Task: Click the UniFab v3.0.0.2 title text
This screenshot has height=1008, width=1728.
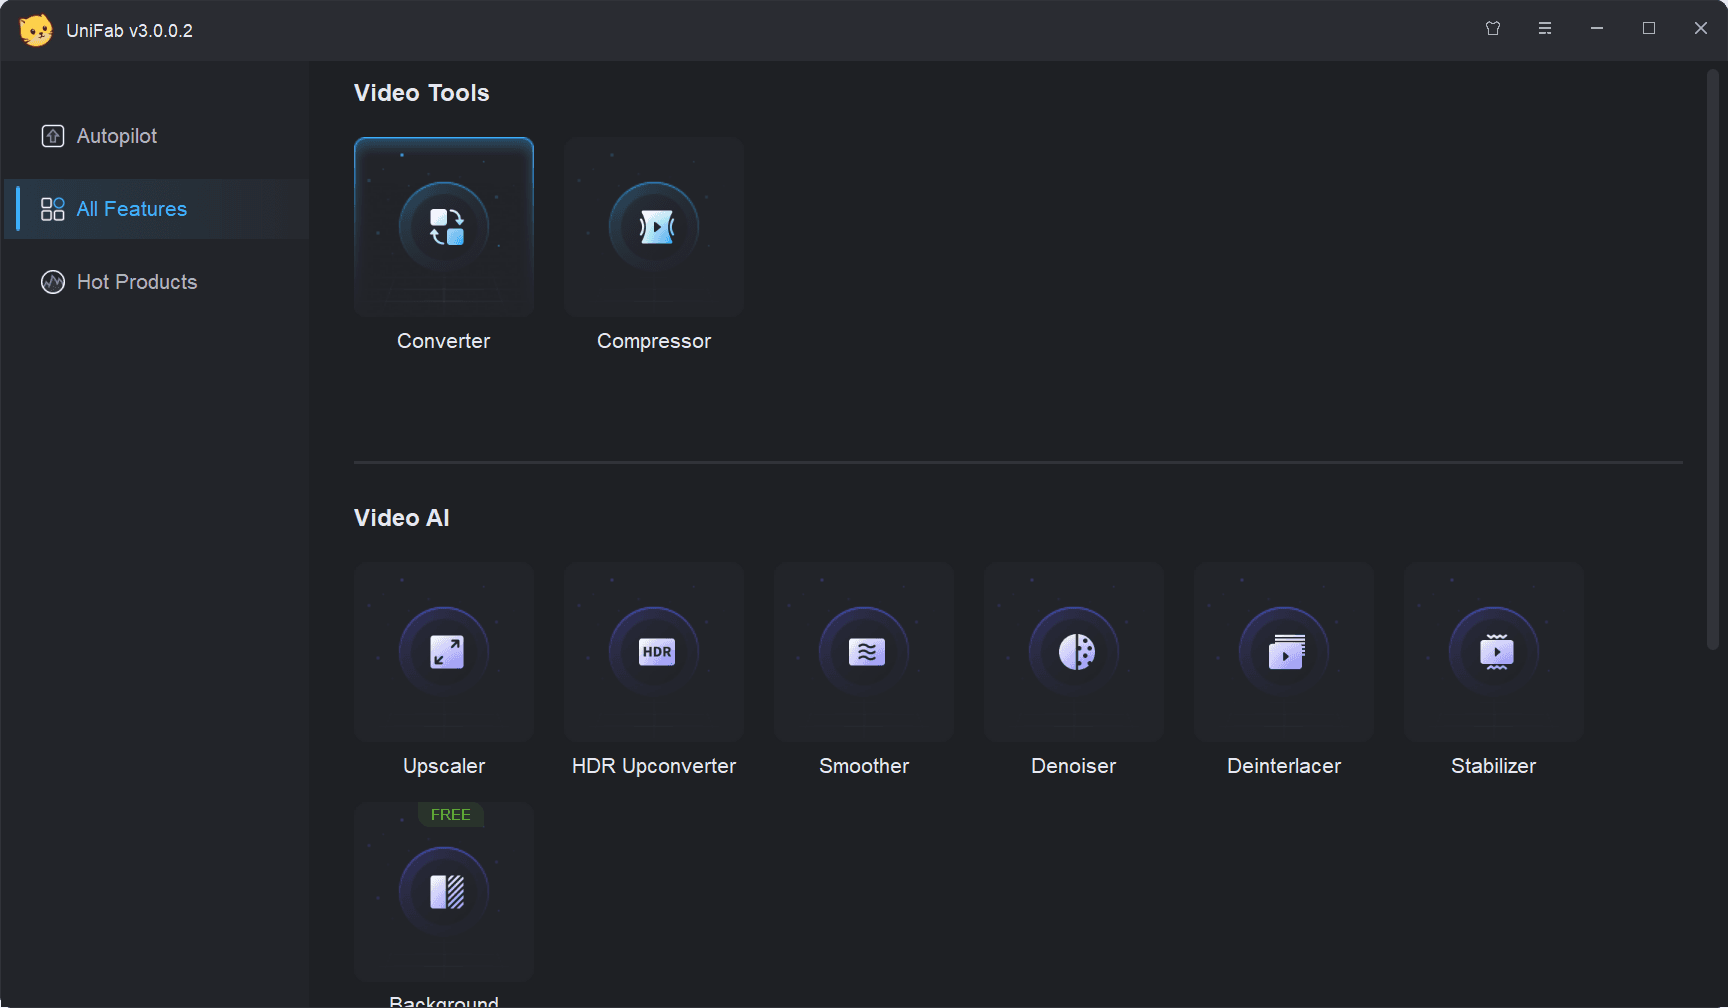Action: (x=130, y=31)
